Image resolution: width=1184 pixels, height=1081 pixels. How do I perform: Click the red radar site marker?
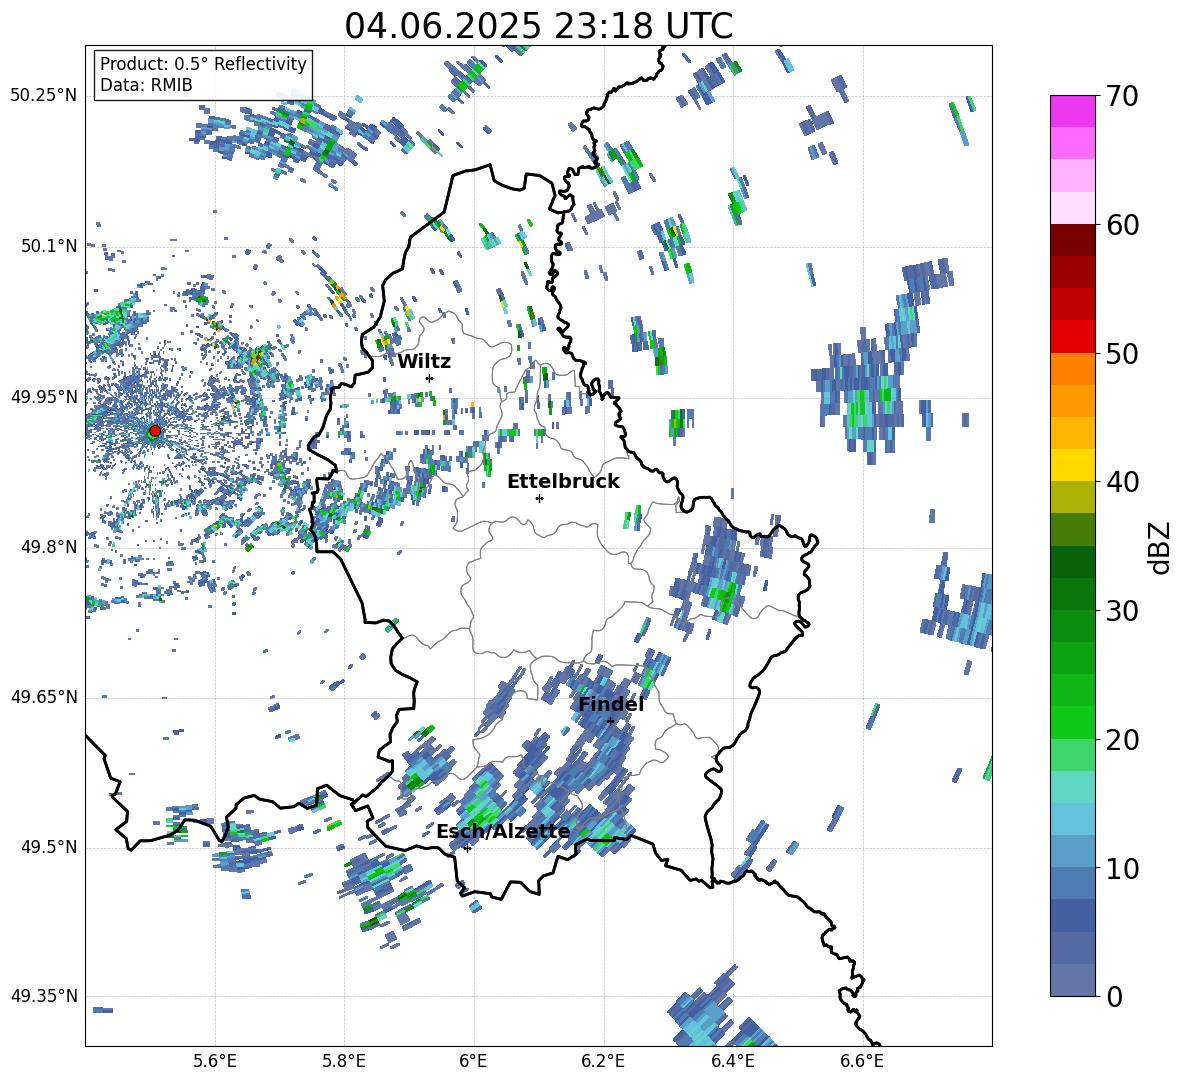pyautogui.click(x=155, y=431)
